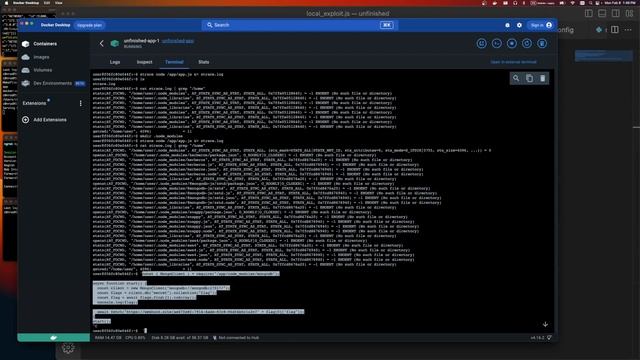Click the Disk usage status text
Viewport: 640px width, 360px height.
pyautogui.click(x=180, y=338)
